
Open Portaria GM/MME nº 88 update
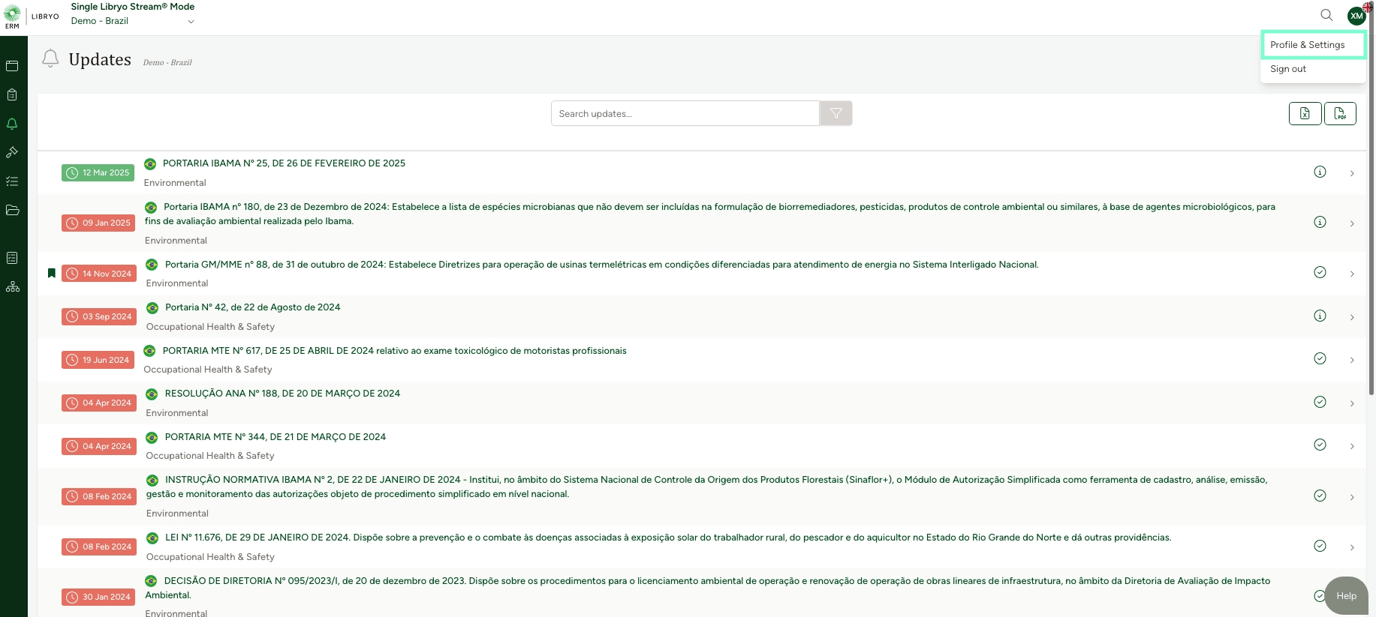(x=602, y=265)
